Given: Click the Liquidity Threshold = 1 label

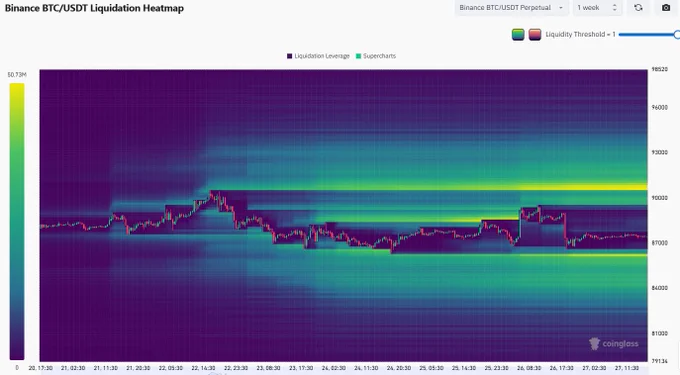Looking at the screenshot, I should (x=580, y=34).
